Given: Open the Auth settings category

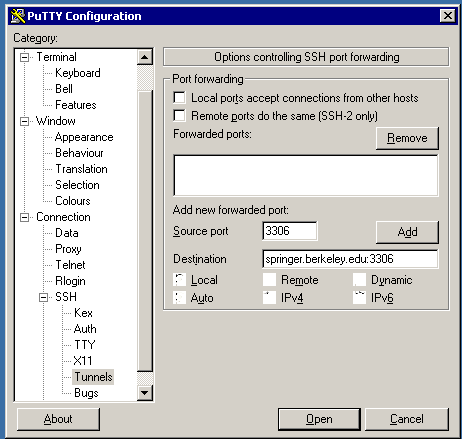Looking at the screenshot, I should pyautogui.click(x=85, y=329).
